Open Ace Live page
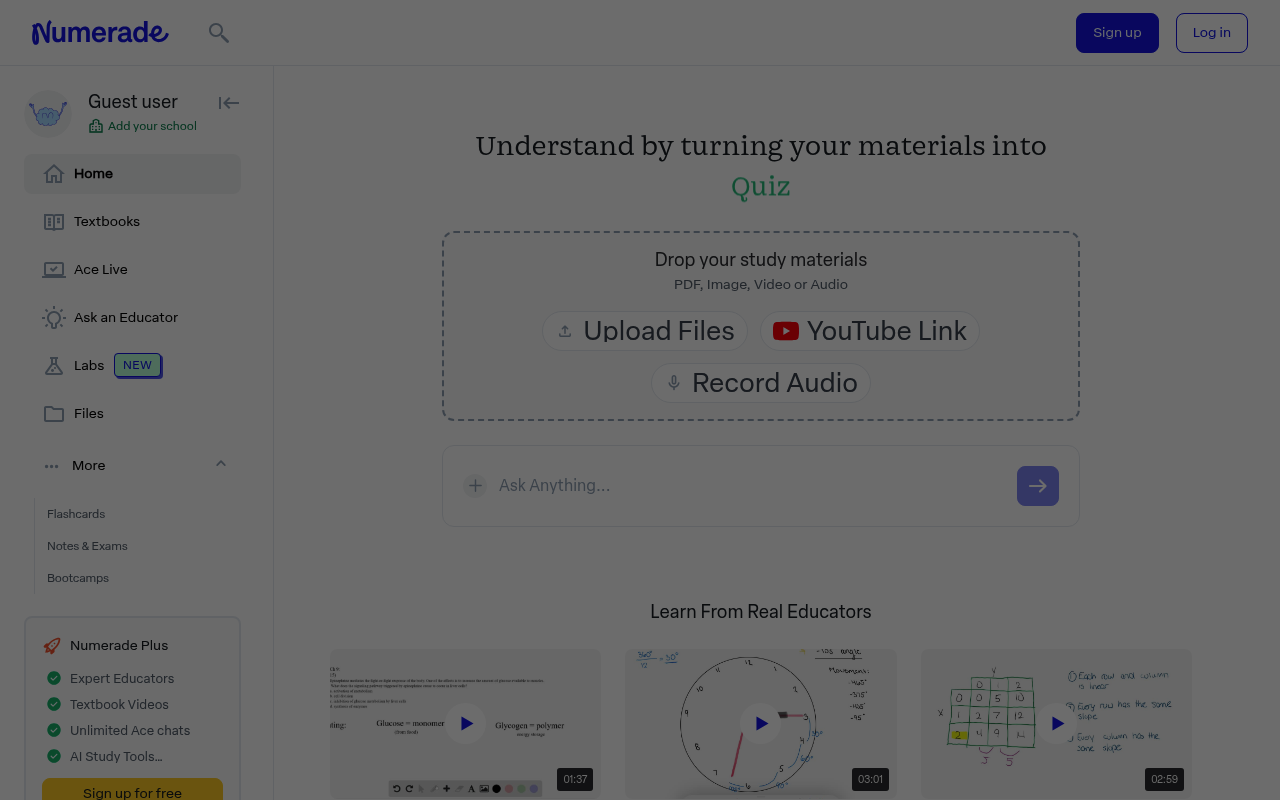The width and height of the screenshot is (1280, 800). pos(132,270)
